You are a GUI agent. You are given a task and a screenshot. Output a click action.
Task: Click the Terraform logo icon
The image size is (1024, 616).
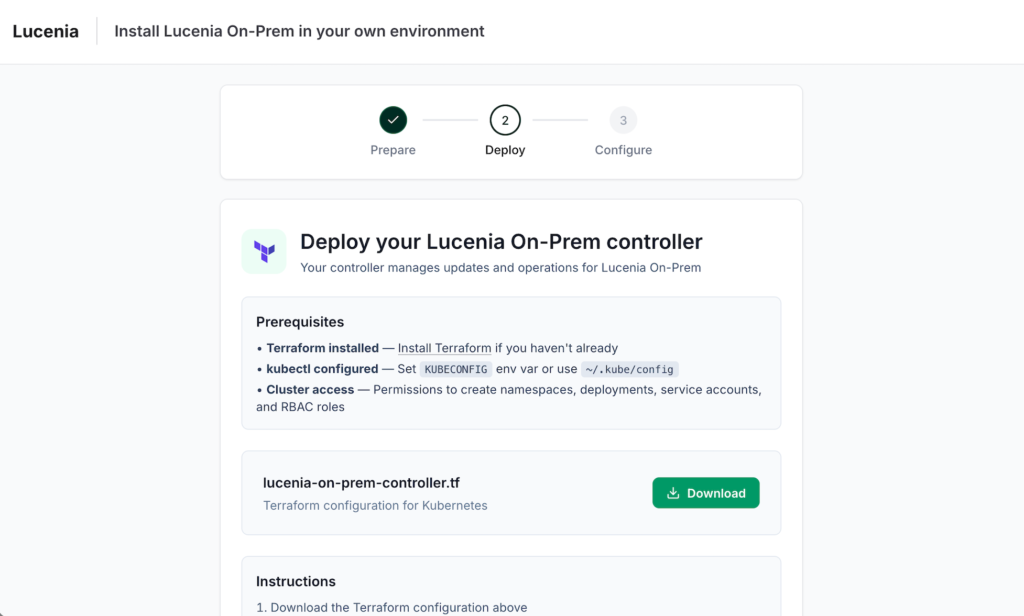[264, 251]
